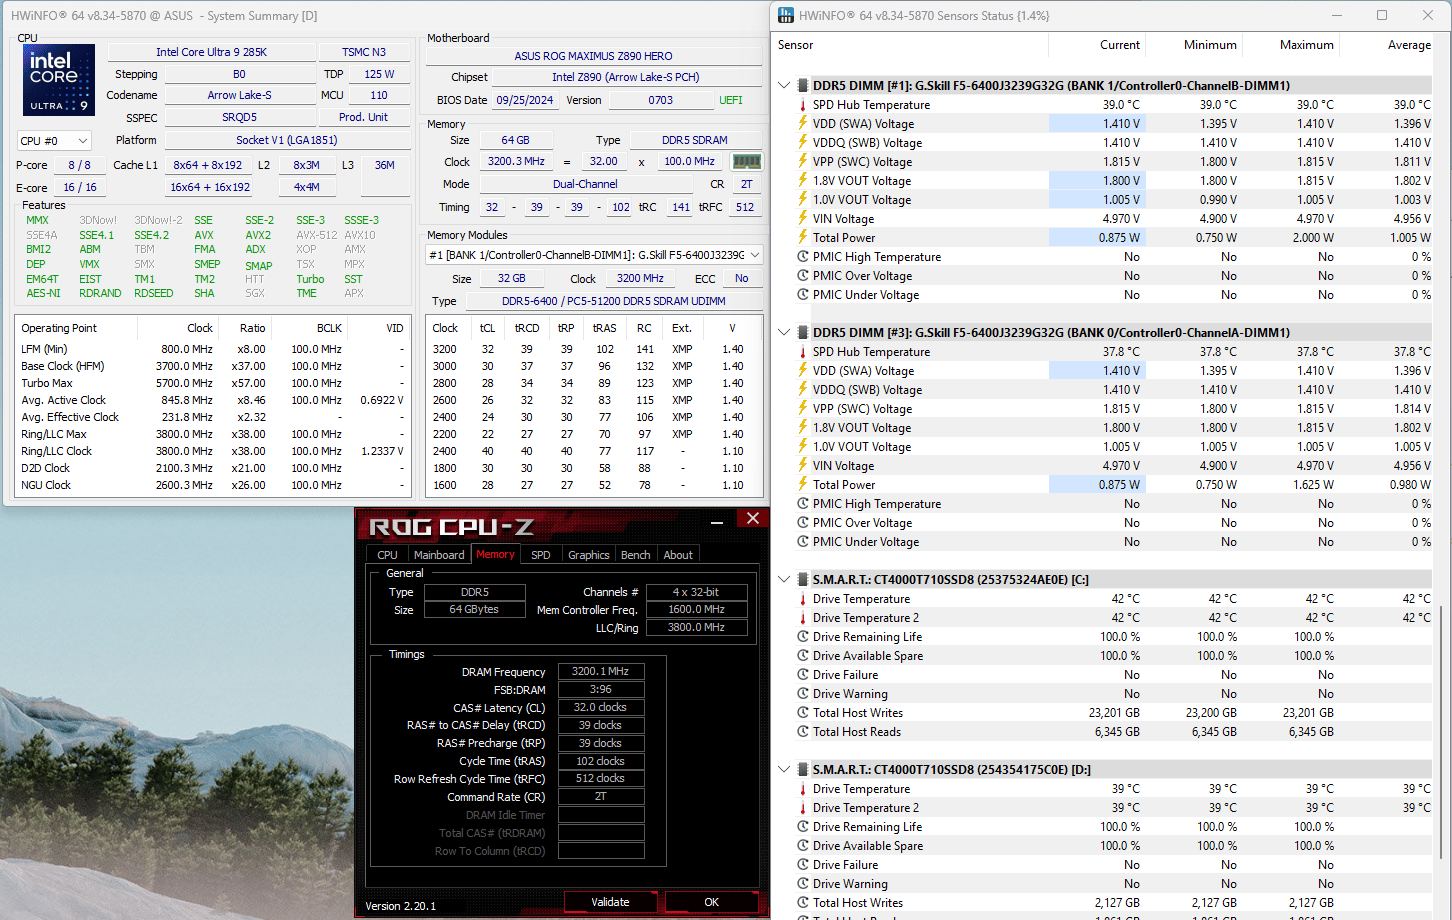This screenshot has height=920, width=1452.
Task: Minimize the ROG CPU-Z window
Action: pos(717,520)
